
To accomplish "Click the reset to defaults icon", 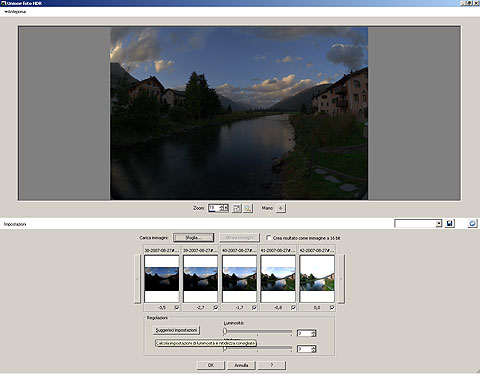I will coord(472,223).
